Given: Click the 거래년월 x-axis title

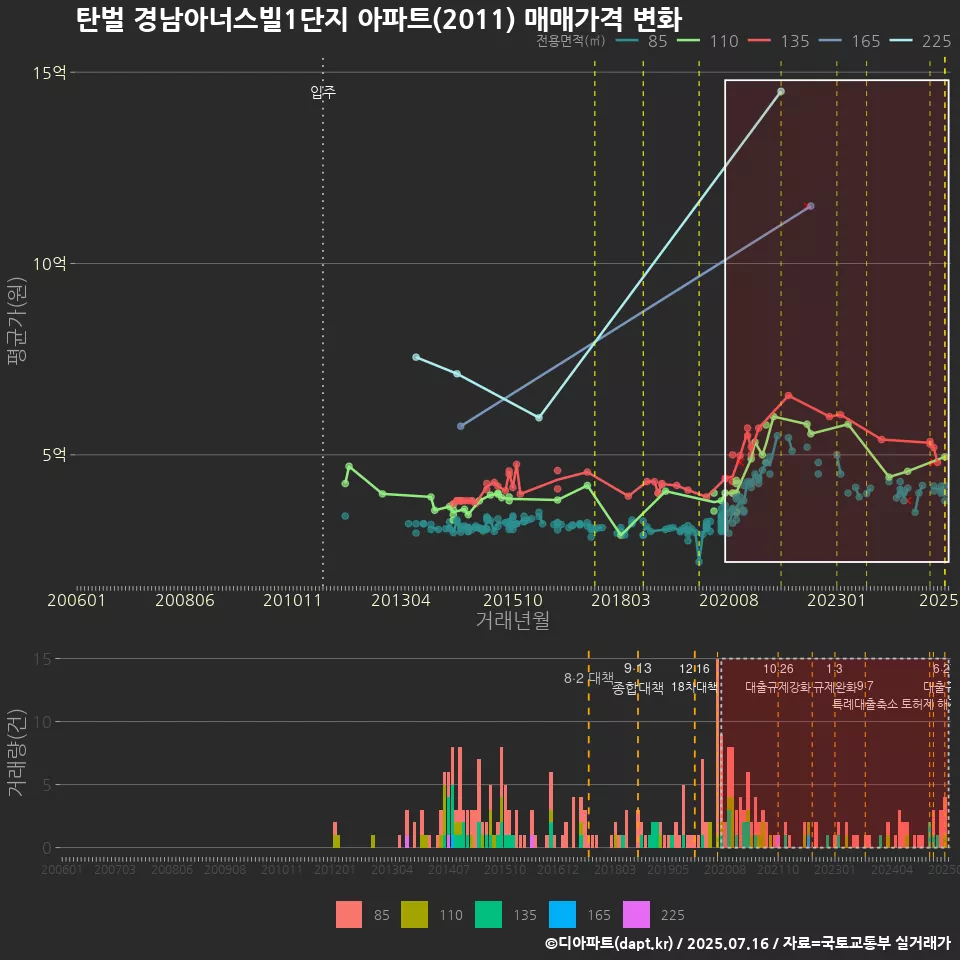Looking at the screenshot, I should (x=512, y=620).
